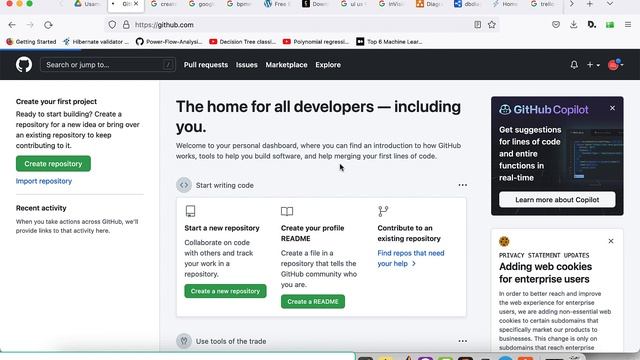Switch to the 'Free' WordPress tab

276,4
